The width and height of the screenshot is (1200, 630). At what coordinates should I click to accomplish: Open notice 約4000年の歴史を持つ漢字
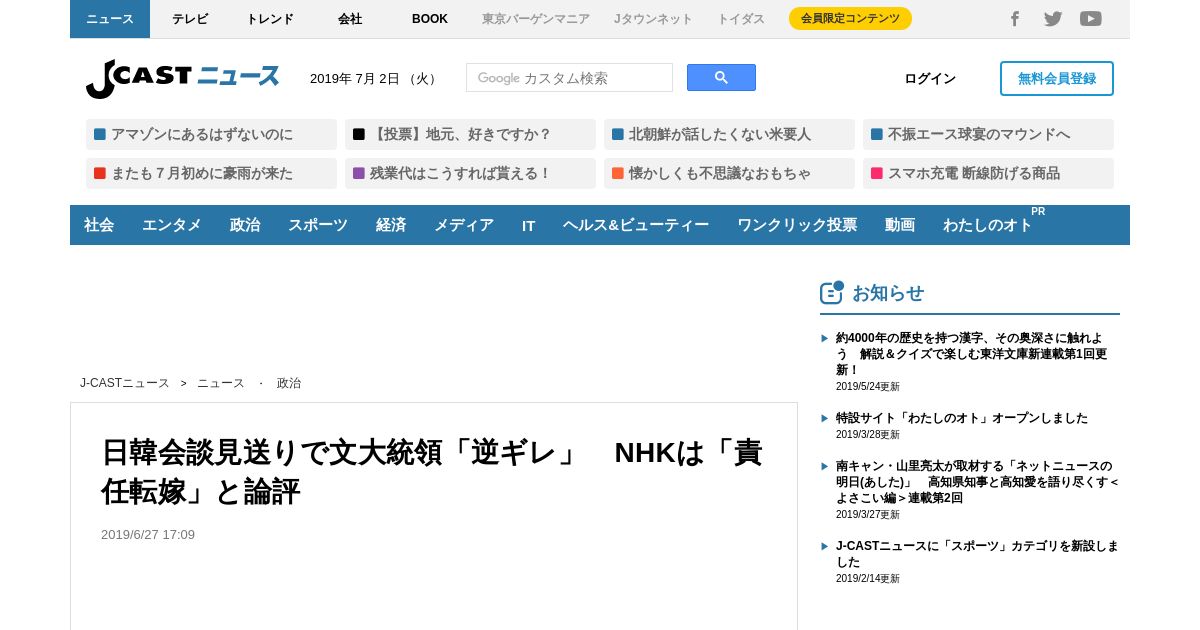click(971, 354)
